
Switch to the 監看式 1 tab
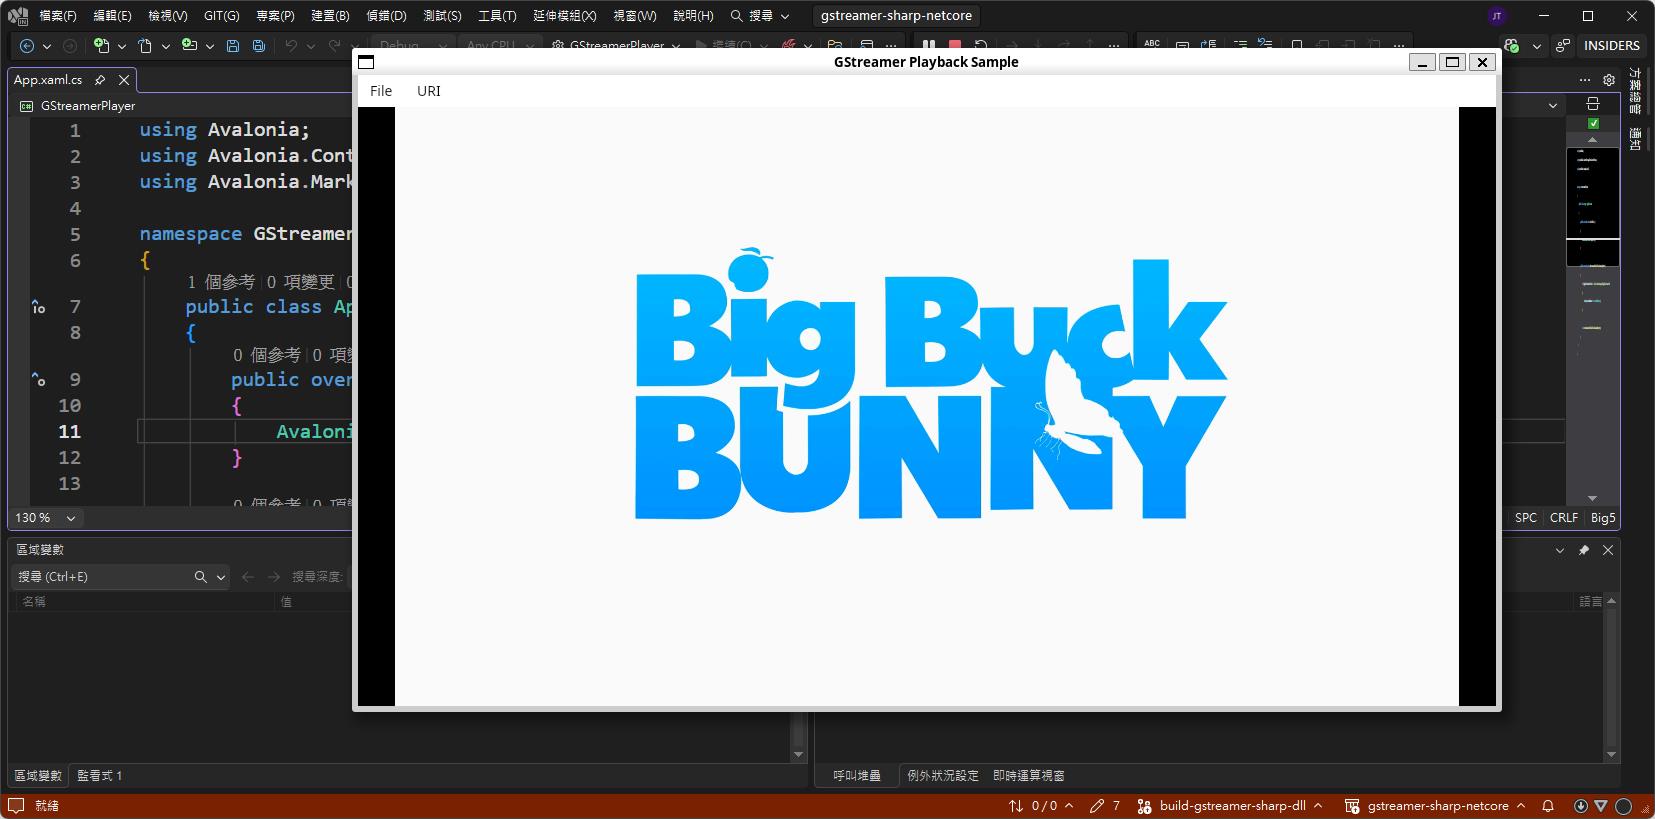(x=99, y=776)
